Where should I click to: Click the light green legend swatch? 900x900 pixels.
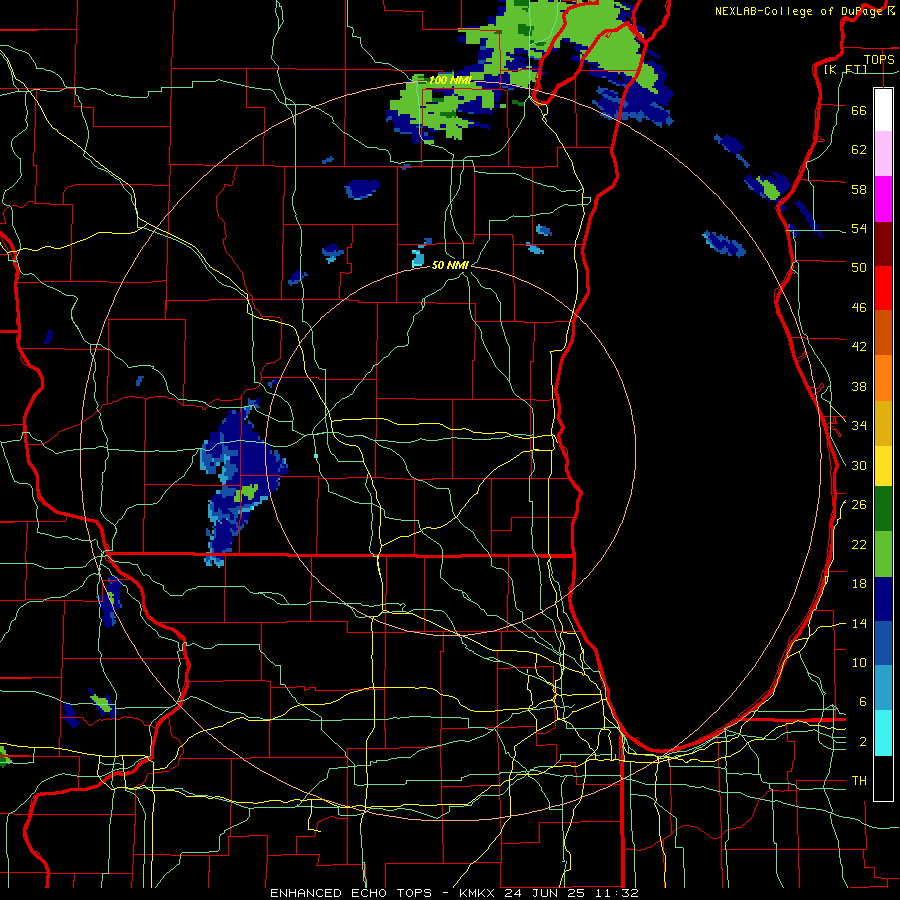click(883, 554)
